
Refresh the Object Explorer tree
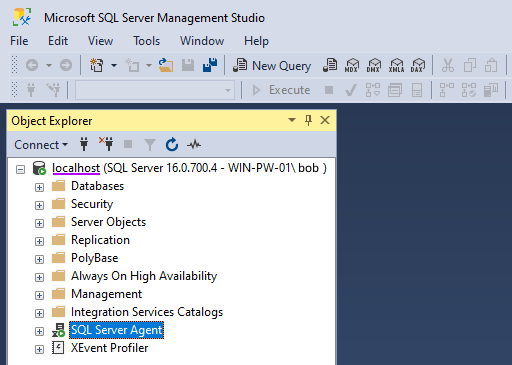[x=172, y=144]
